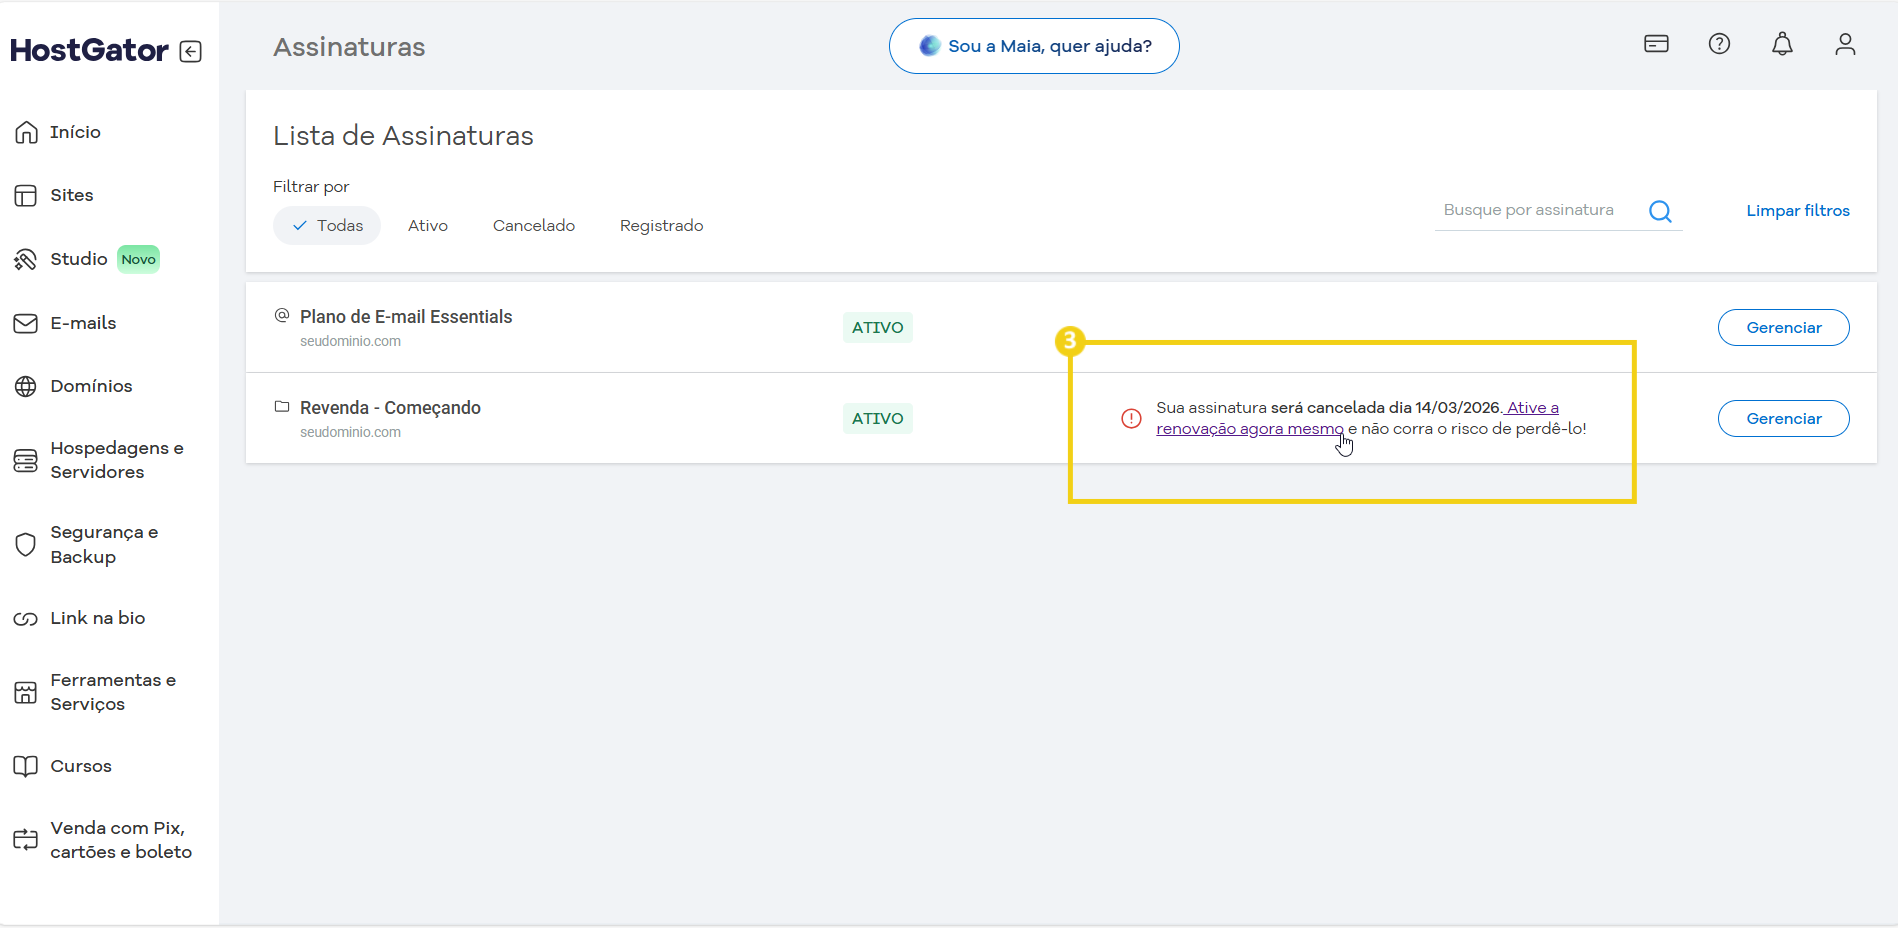Open the Venda com Pix payment icon
1898x928 pixels.
(x=26, y=839)
